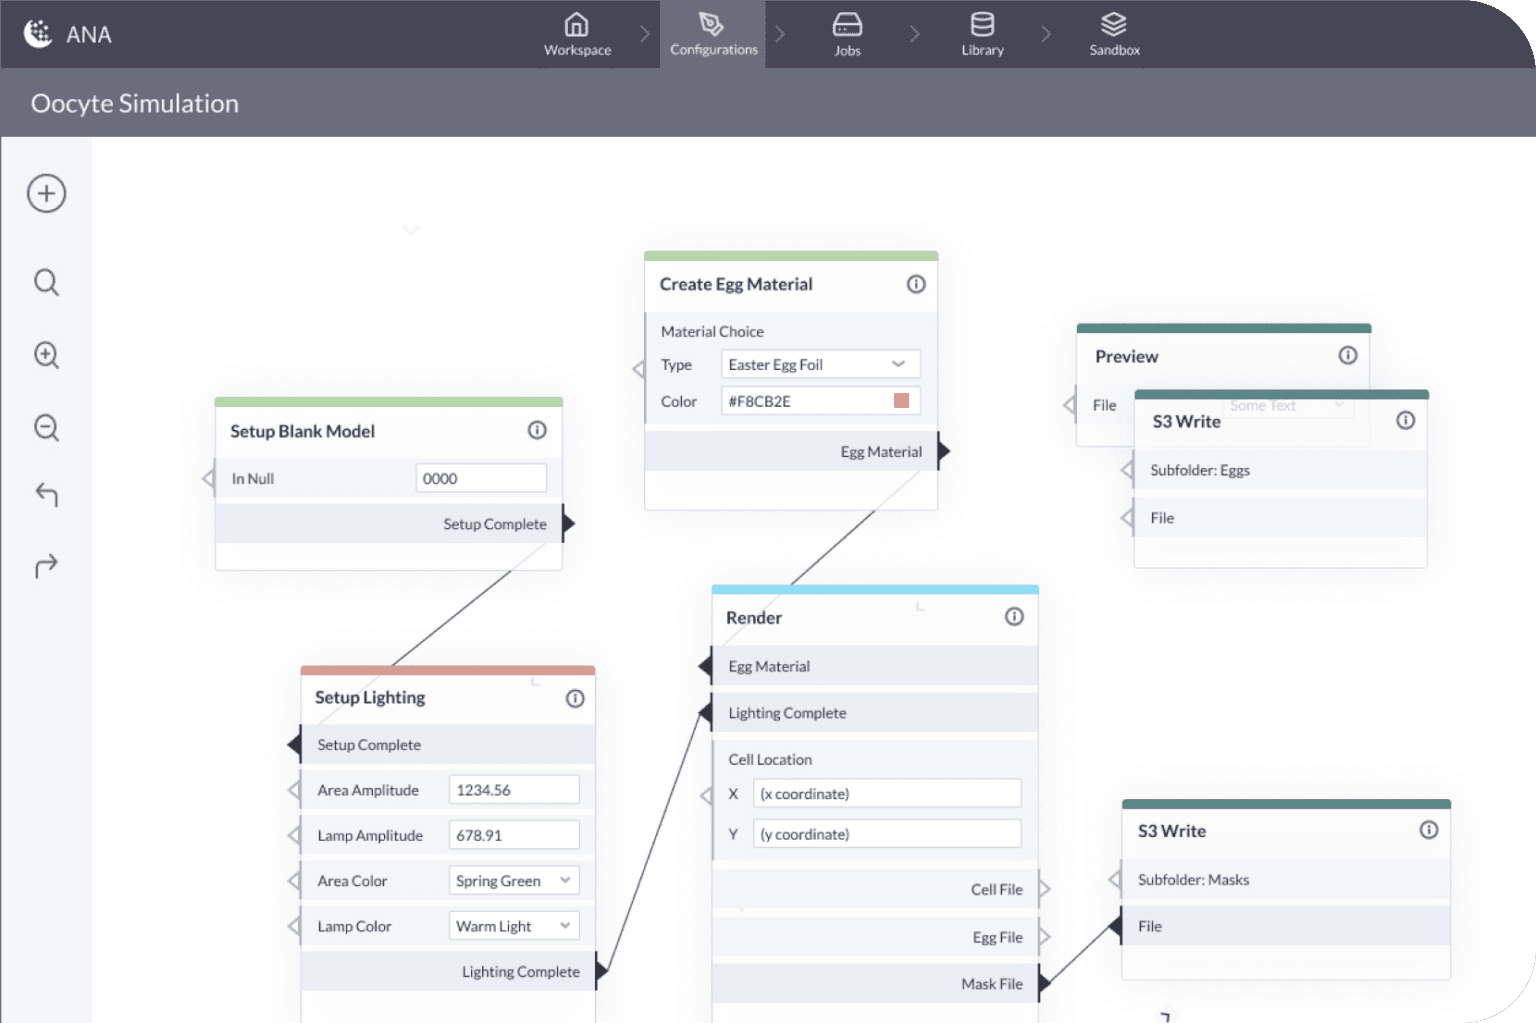The width and height of the screenshot is (1536, 1023).
Task: Click the X coordinate input field
Action: (886, 794)
